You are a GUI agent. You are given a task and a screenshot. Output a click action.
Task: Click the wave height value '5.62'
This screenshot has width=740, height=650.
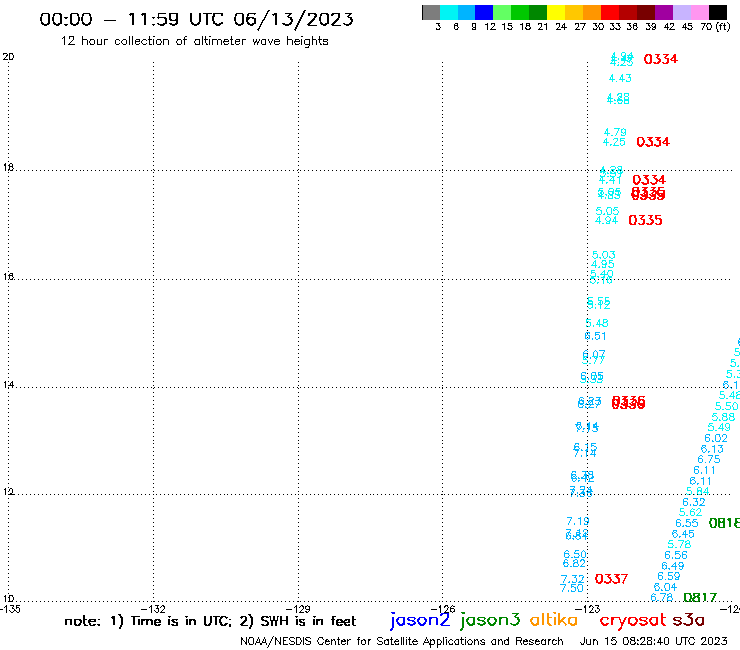tap(690, 513)
